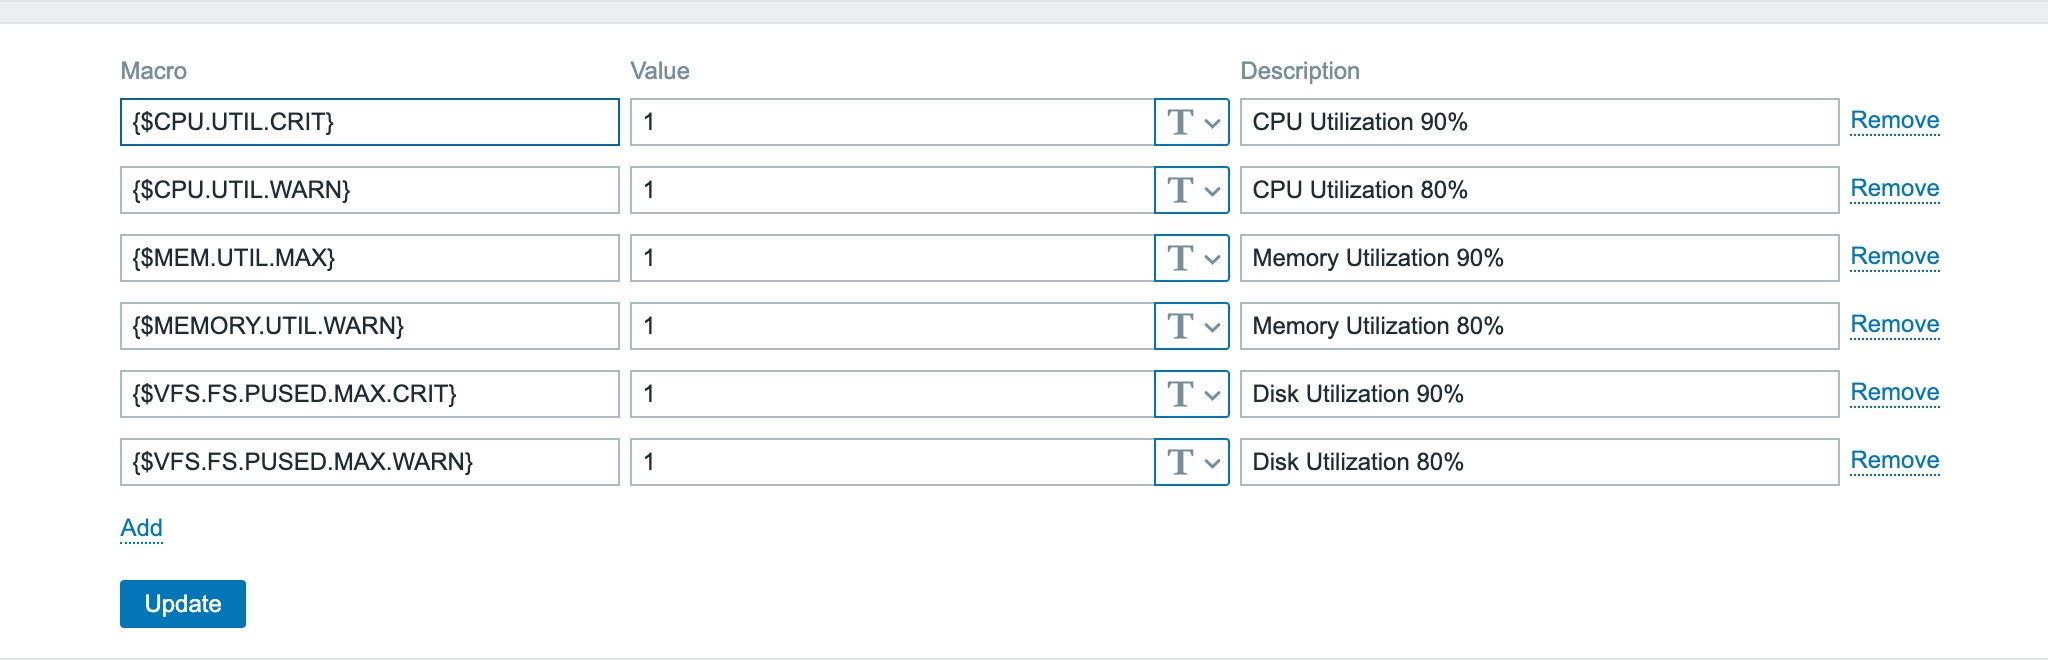The height and width of the screenshot is (660, 2048).
Task: Click Add to create new macro
Action: [141, 528]
